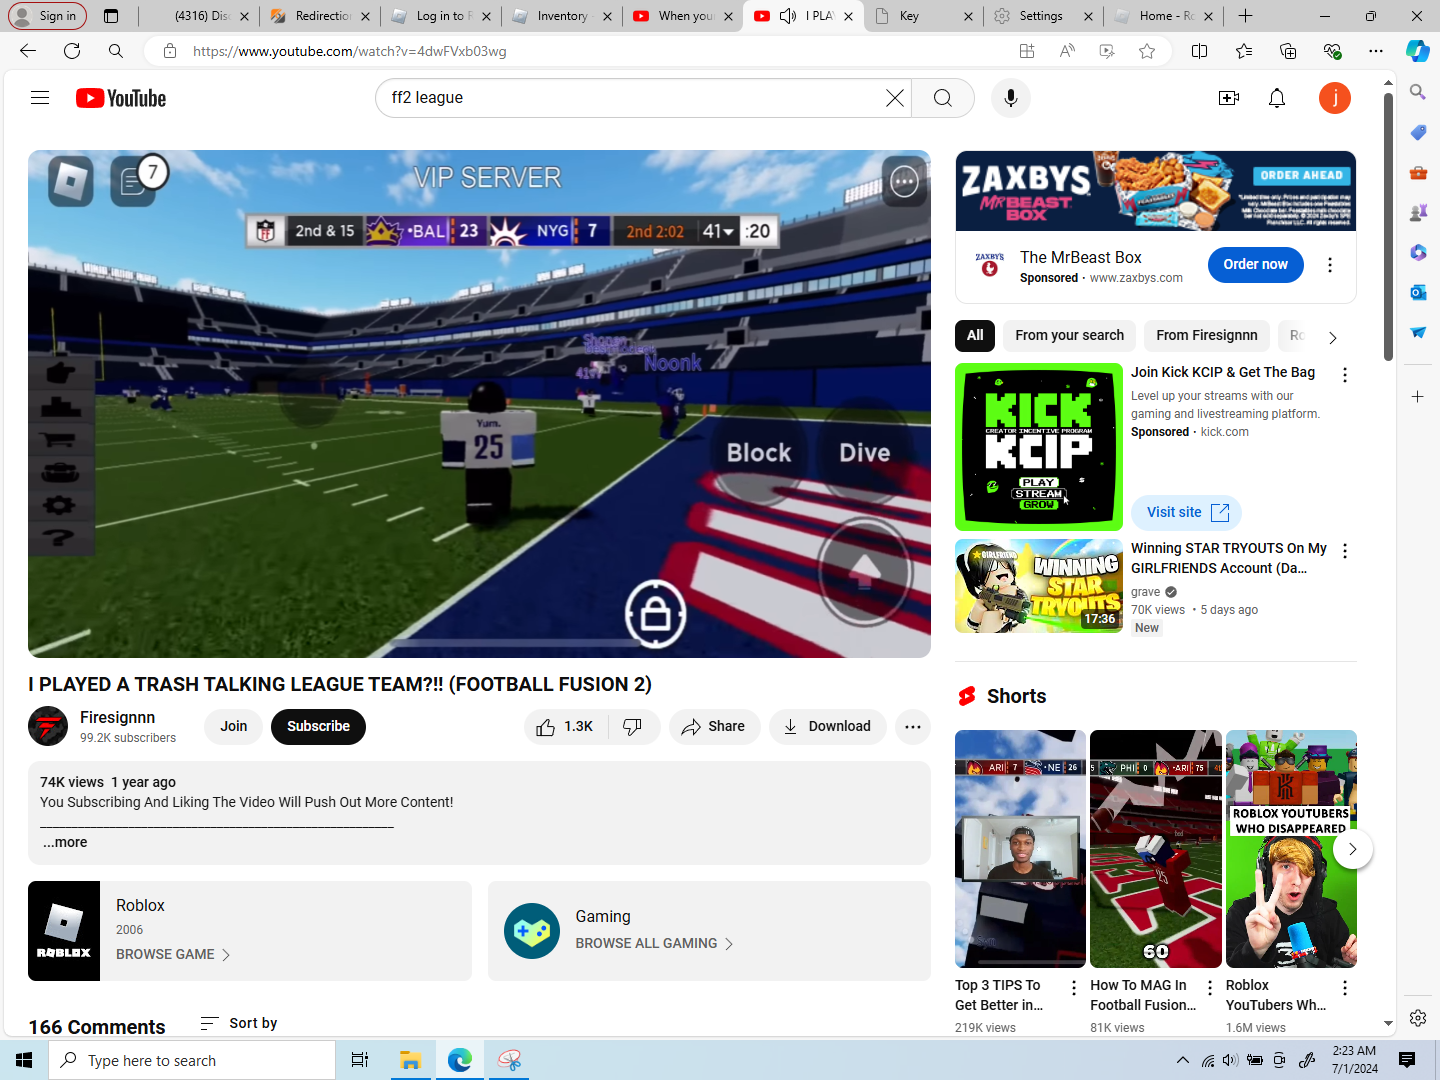1440x1080 pixels.
Task: Open Edge sidebar tools briefcase
Action: coord(1418,172)
